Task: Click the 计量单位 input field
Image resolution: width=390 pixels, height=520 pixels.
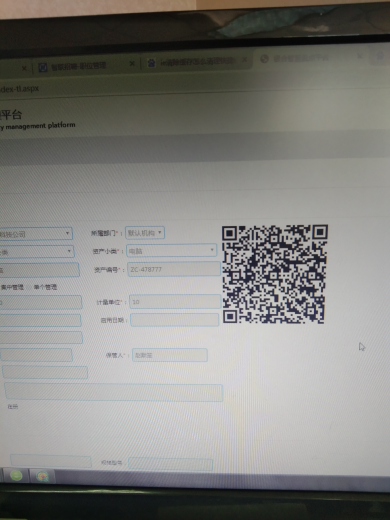Action: [x=175, y=302]
